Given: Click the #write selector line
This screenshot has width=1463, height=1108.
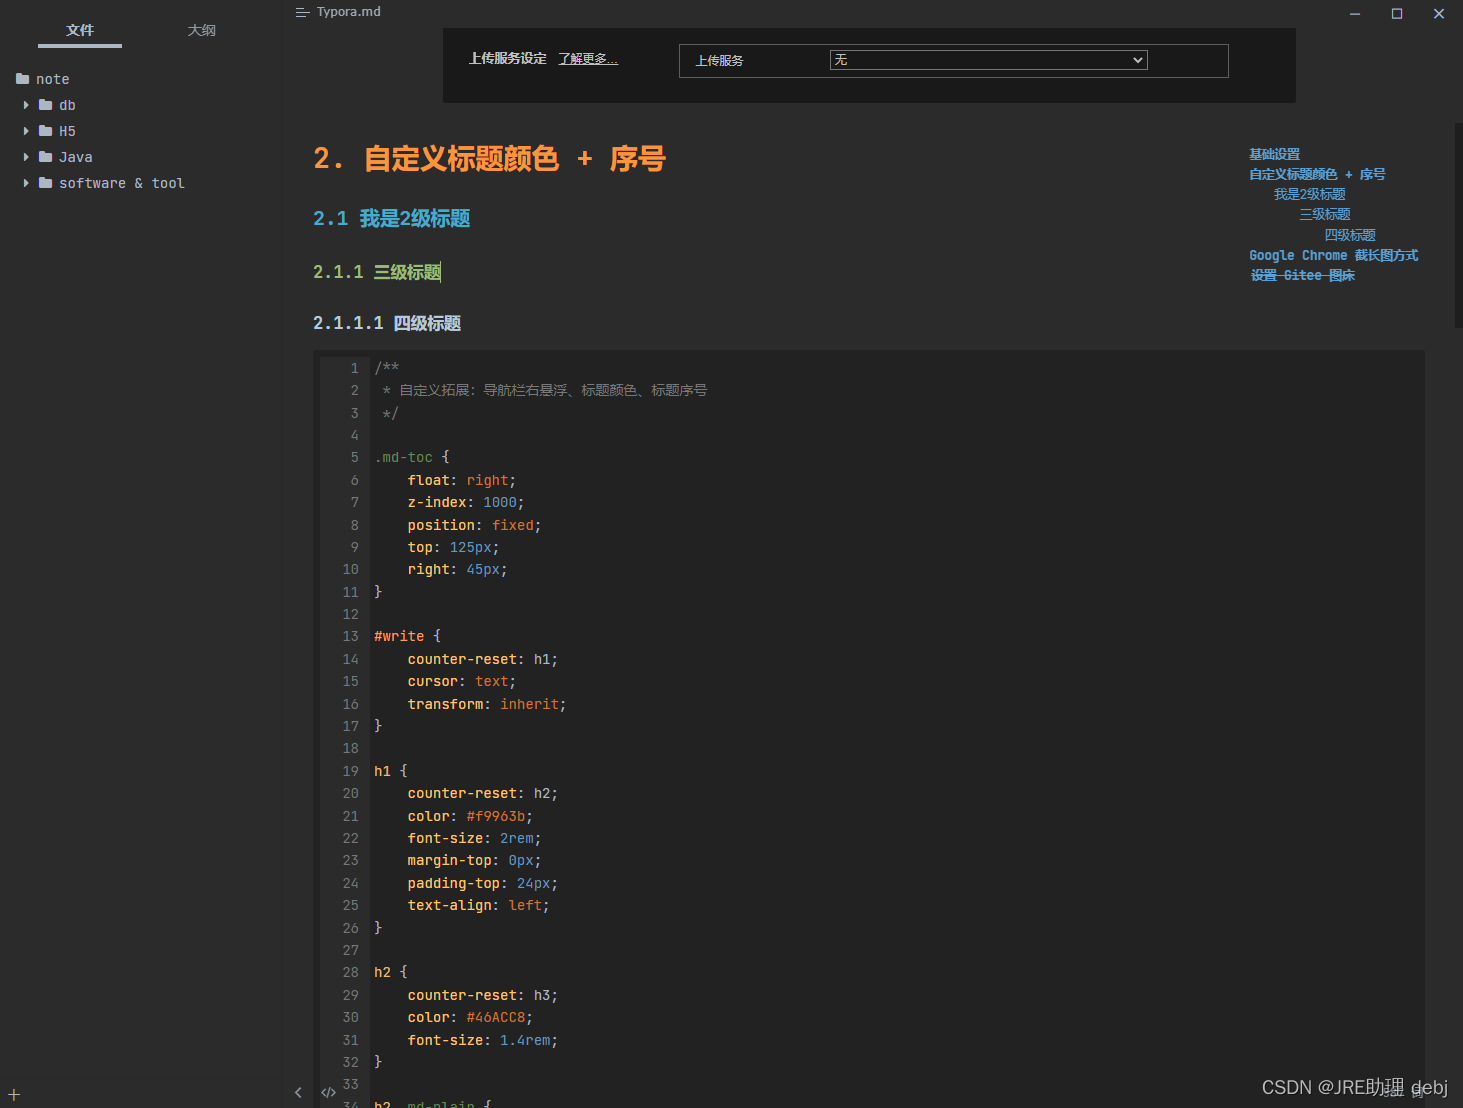Looking at the screenshot, I should pyautogui.click(x=407, y=636).
